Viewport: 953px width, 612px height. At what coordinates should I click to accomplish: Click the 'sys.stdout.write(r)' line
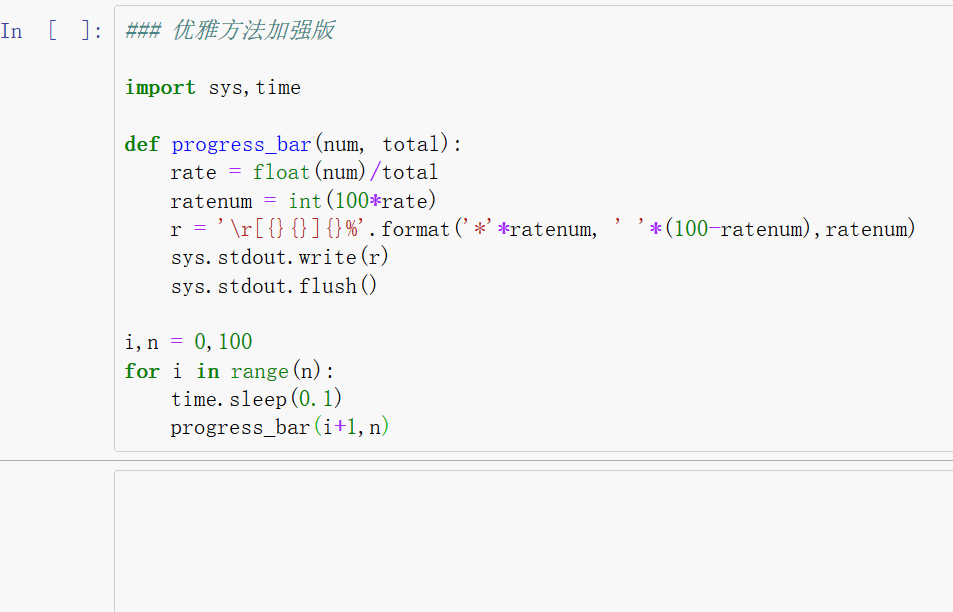click(280, 258)
